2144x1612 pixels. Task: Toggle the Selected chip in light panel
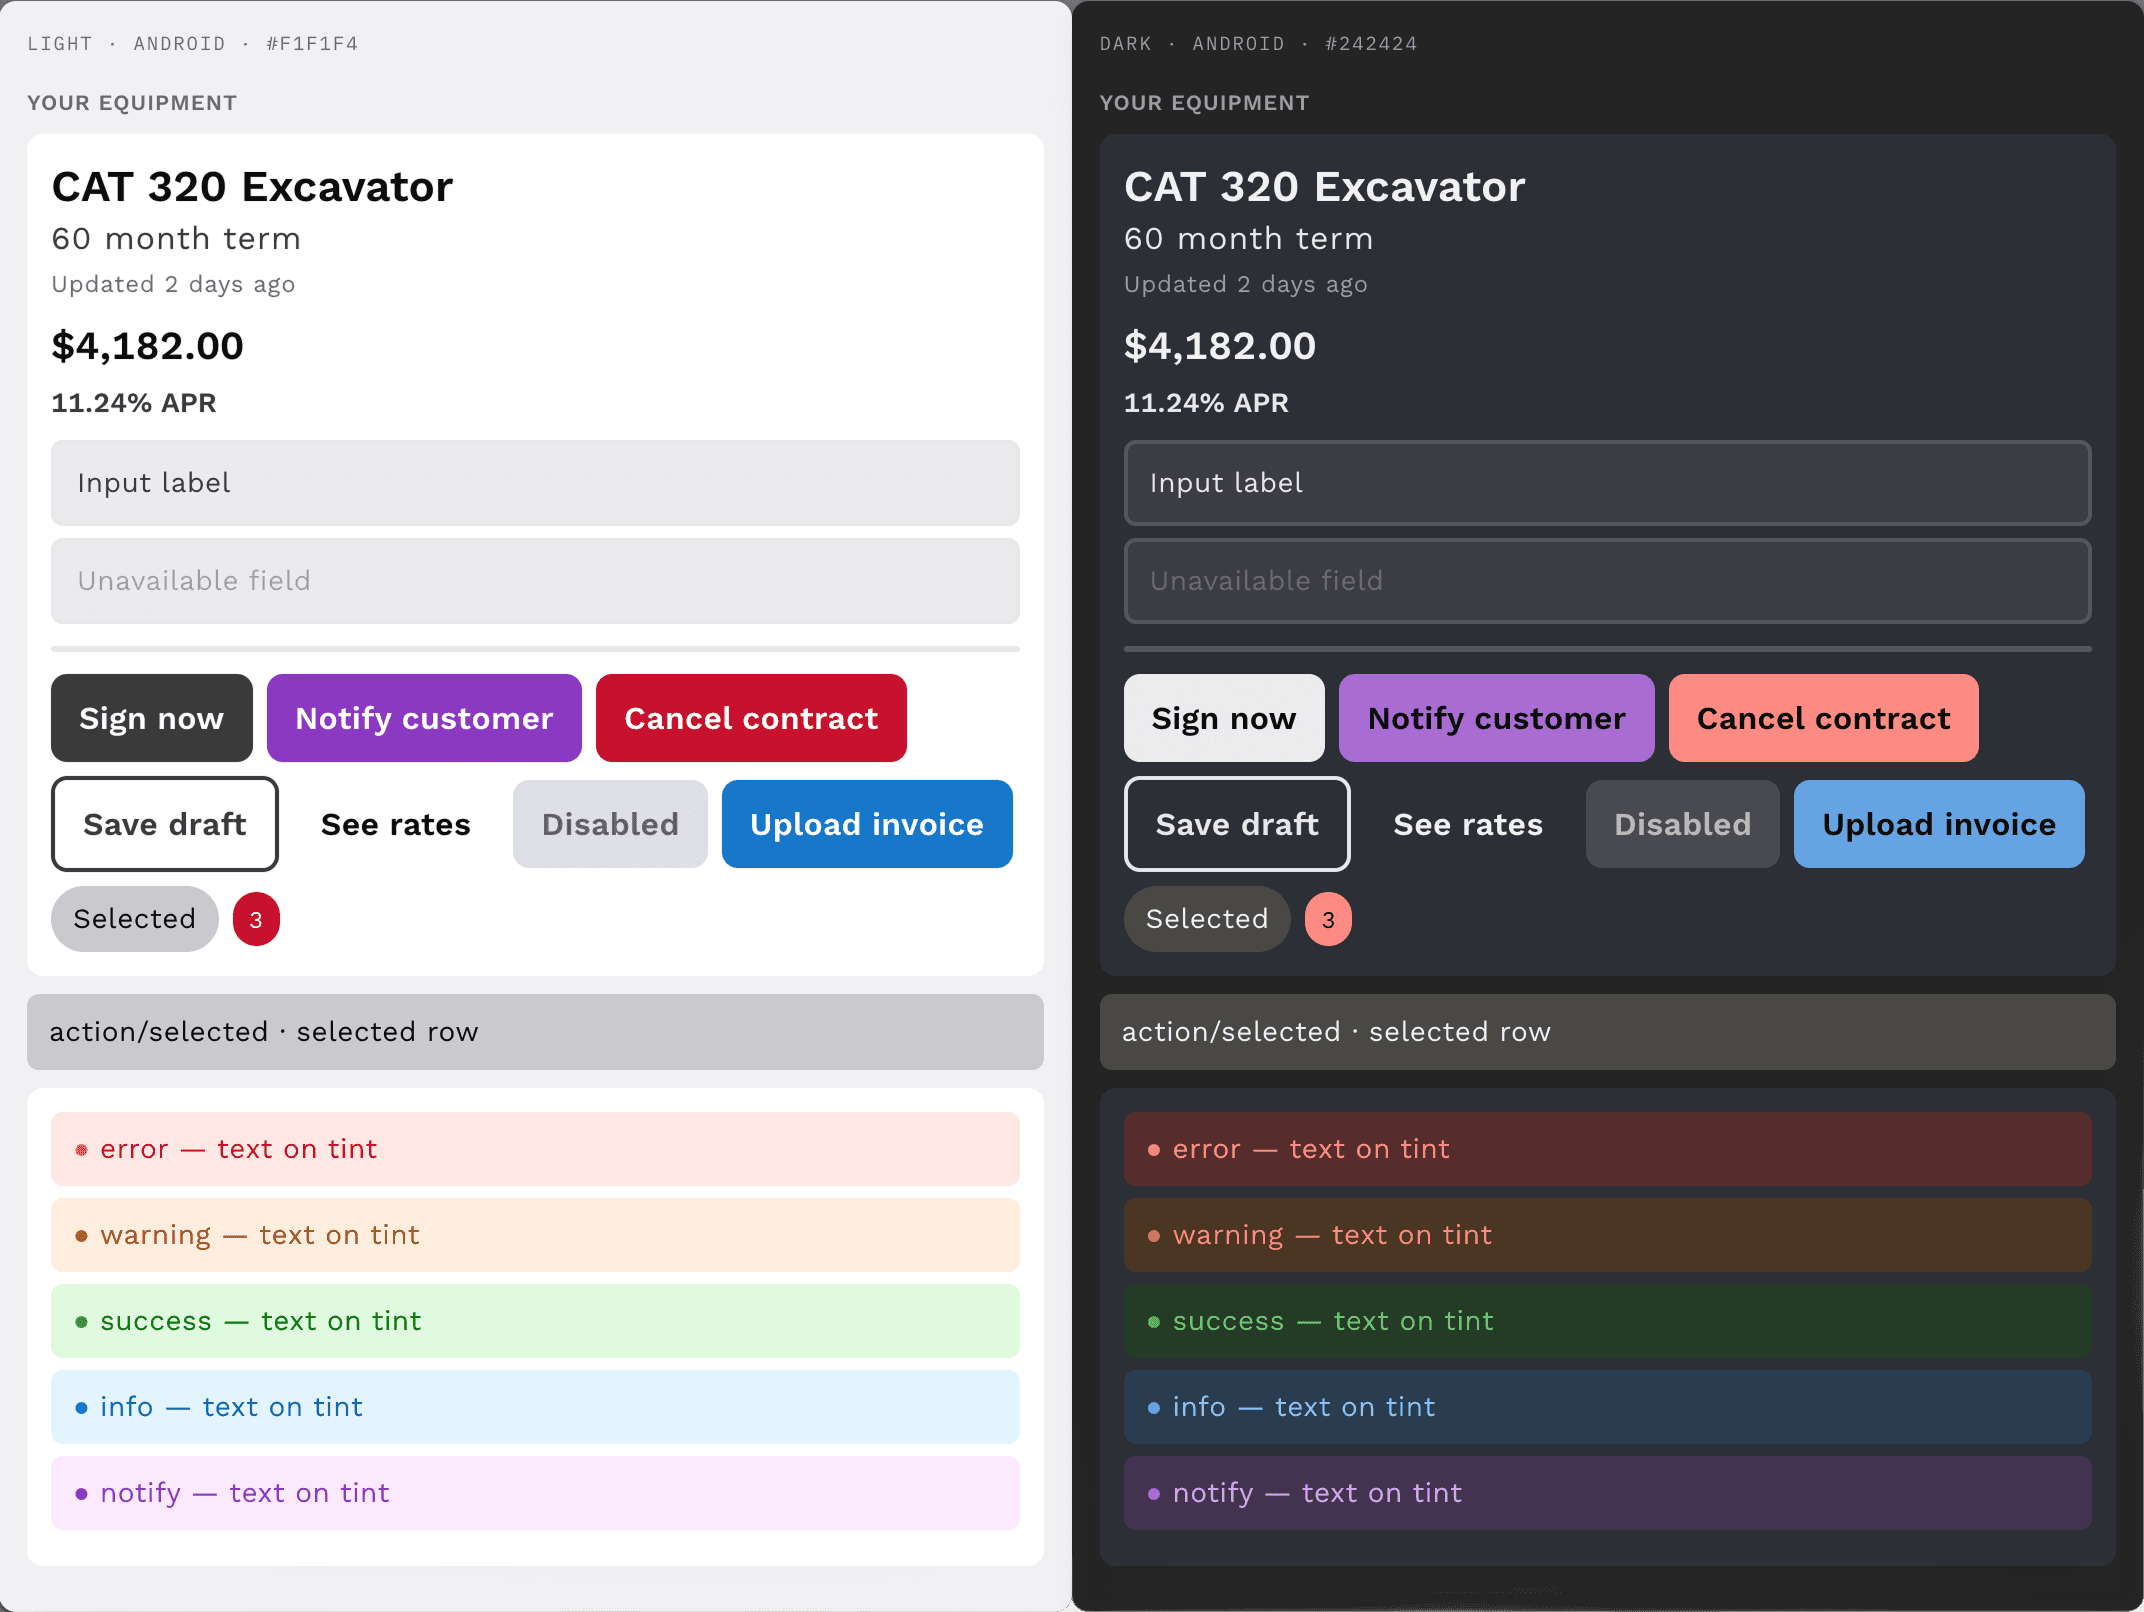(x=135, y=919)
